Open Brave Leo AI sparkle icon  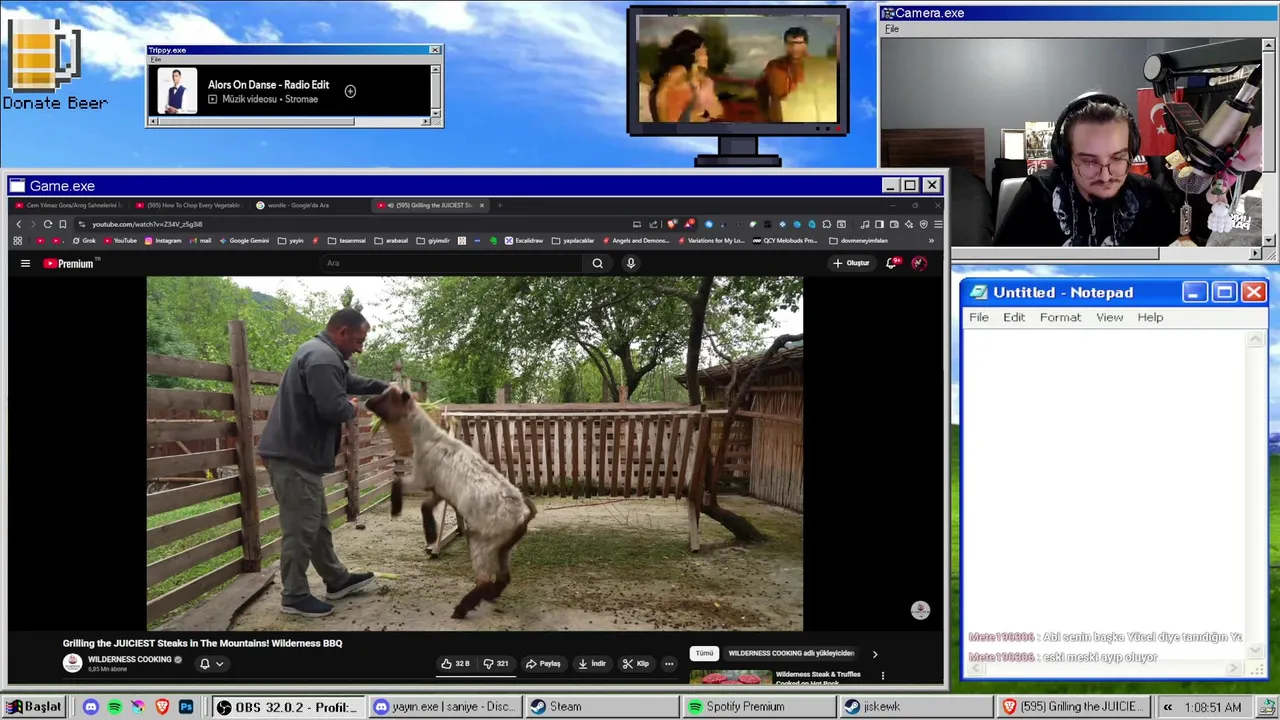(x=909, y=224)
